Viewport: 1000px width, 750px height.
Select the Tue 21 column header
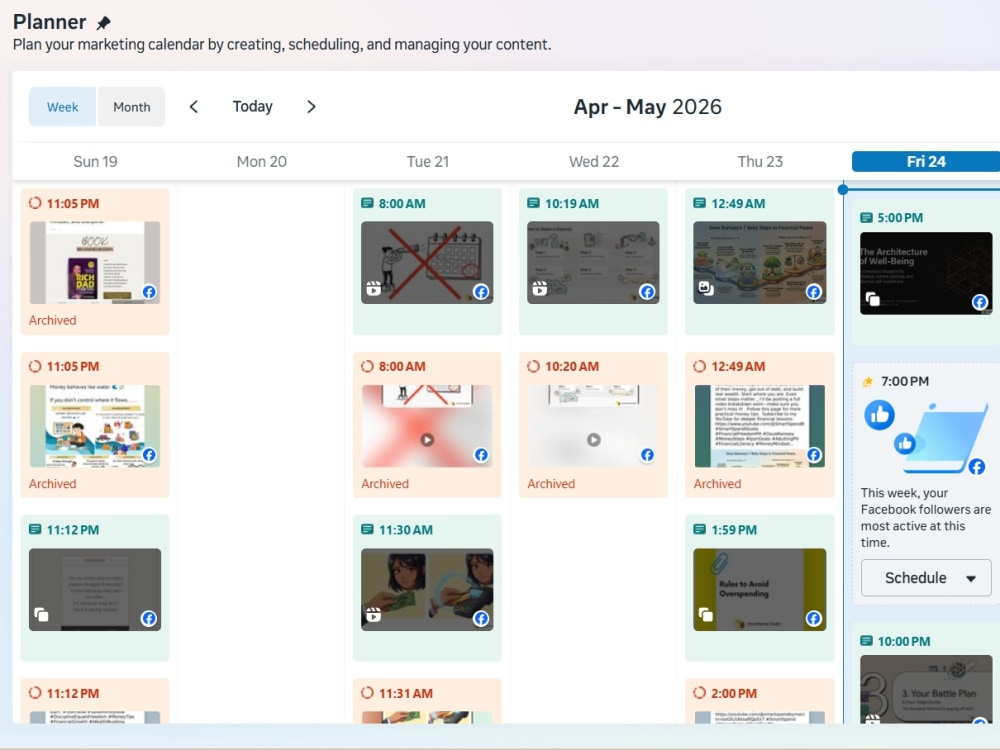tap(428, 161)
